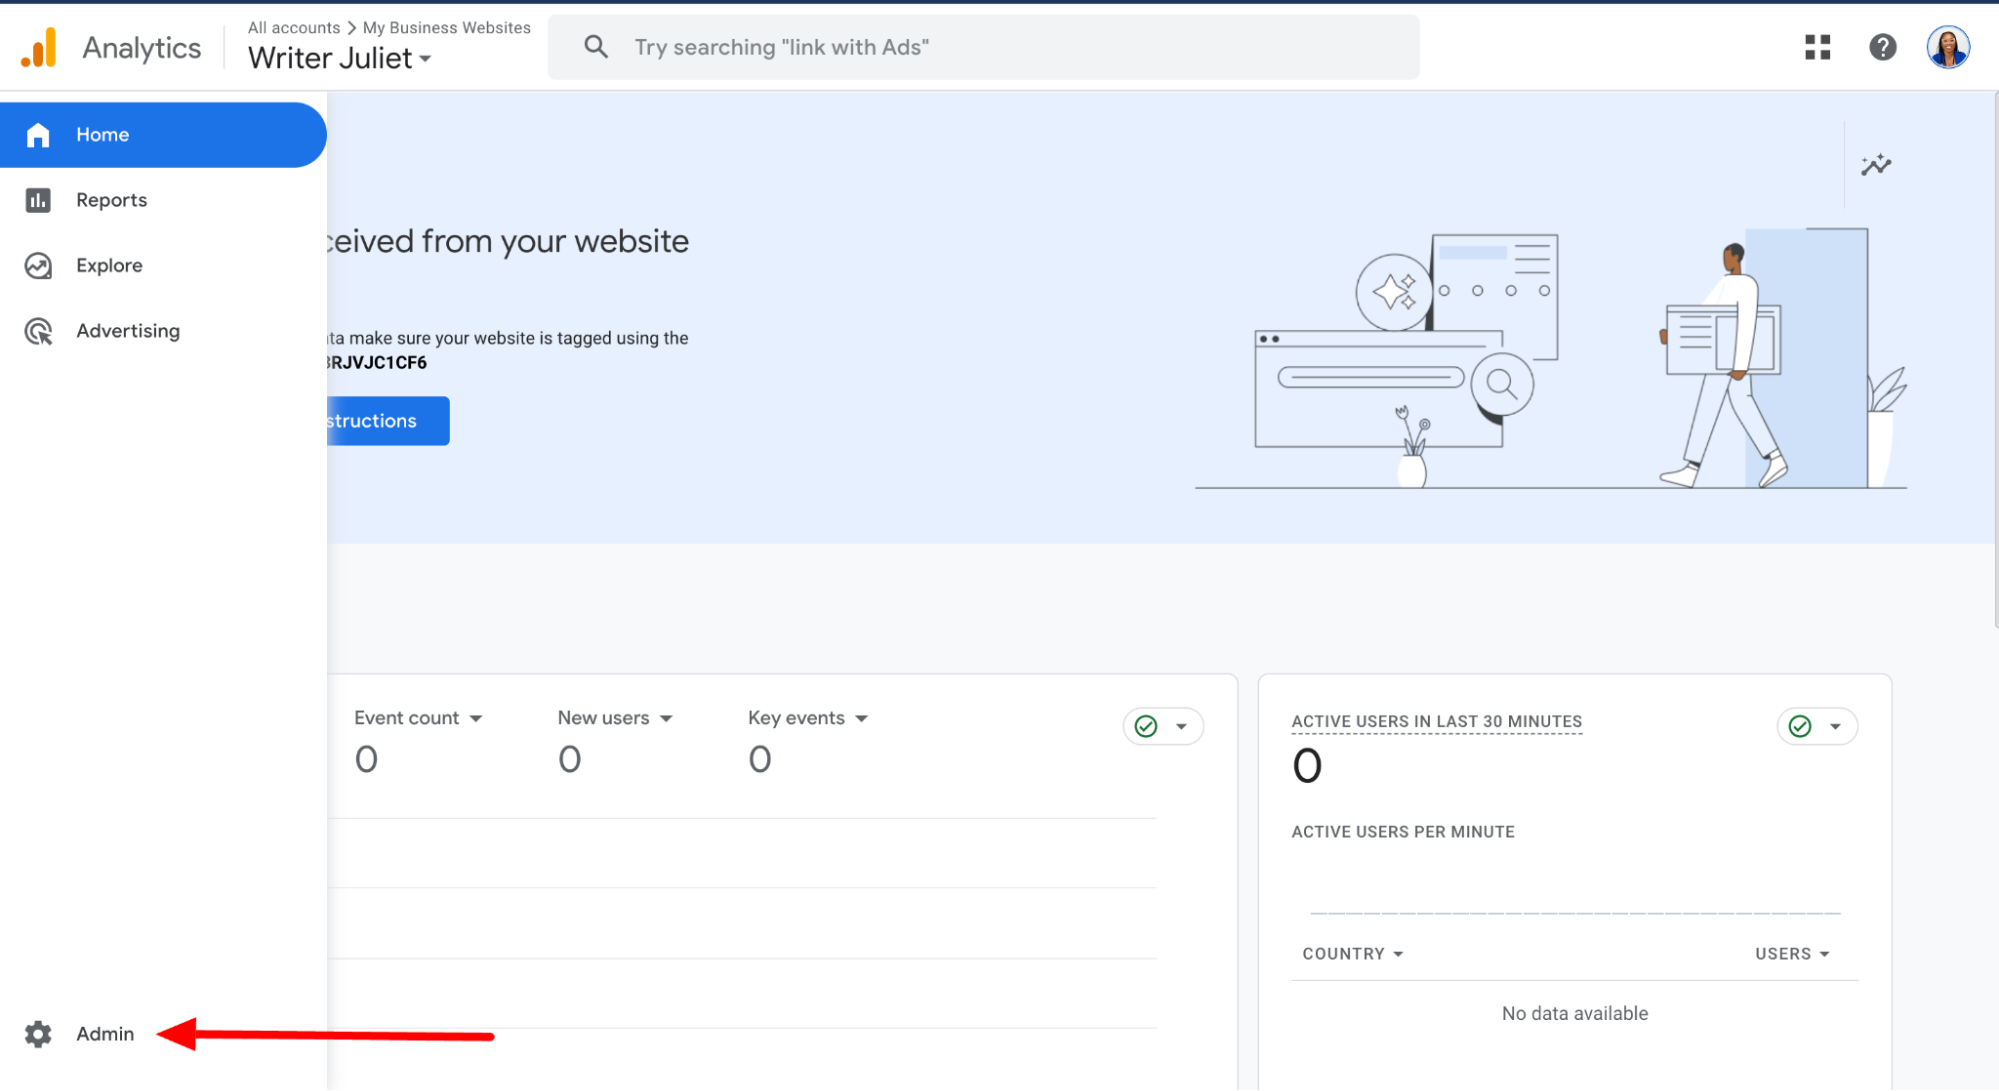Open the Reports section
1999x1091 pixels.
click(x=163, y=200)
